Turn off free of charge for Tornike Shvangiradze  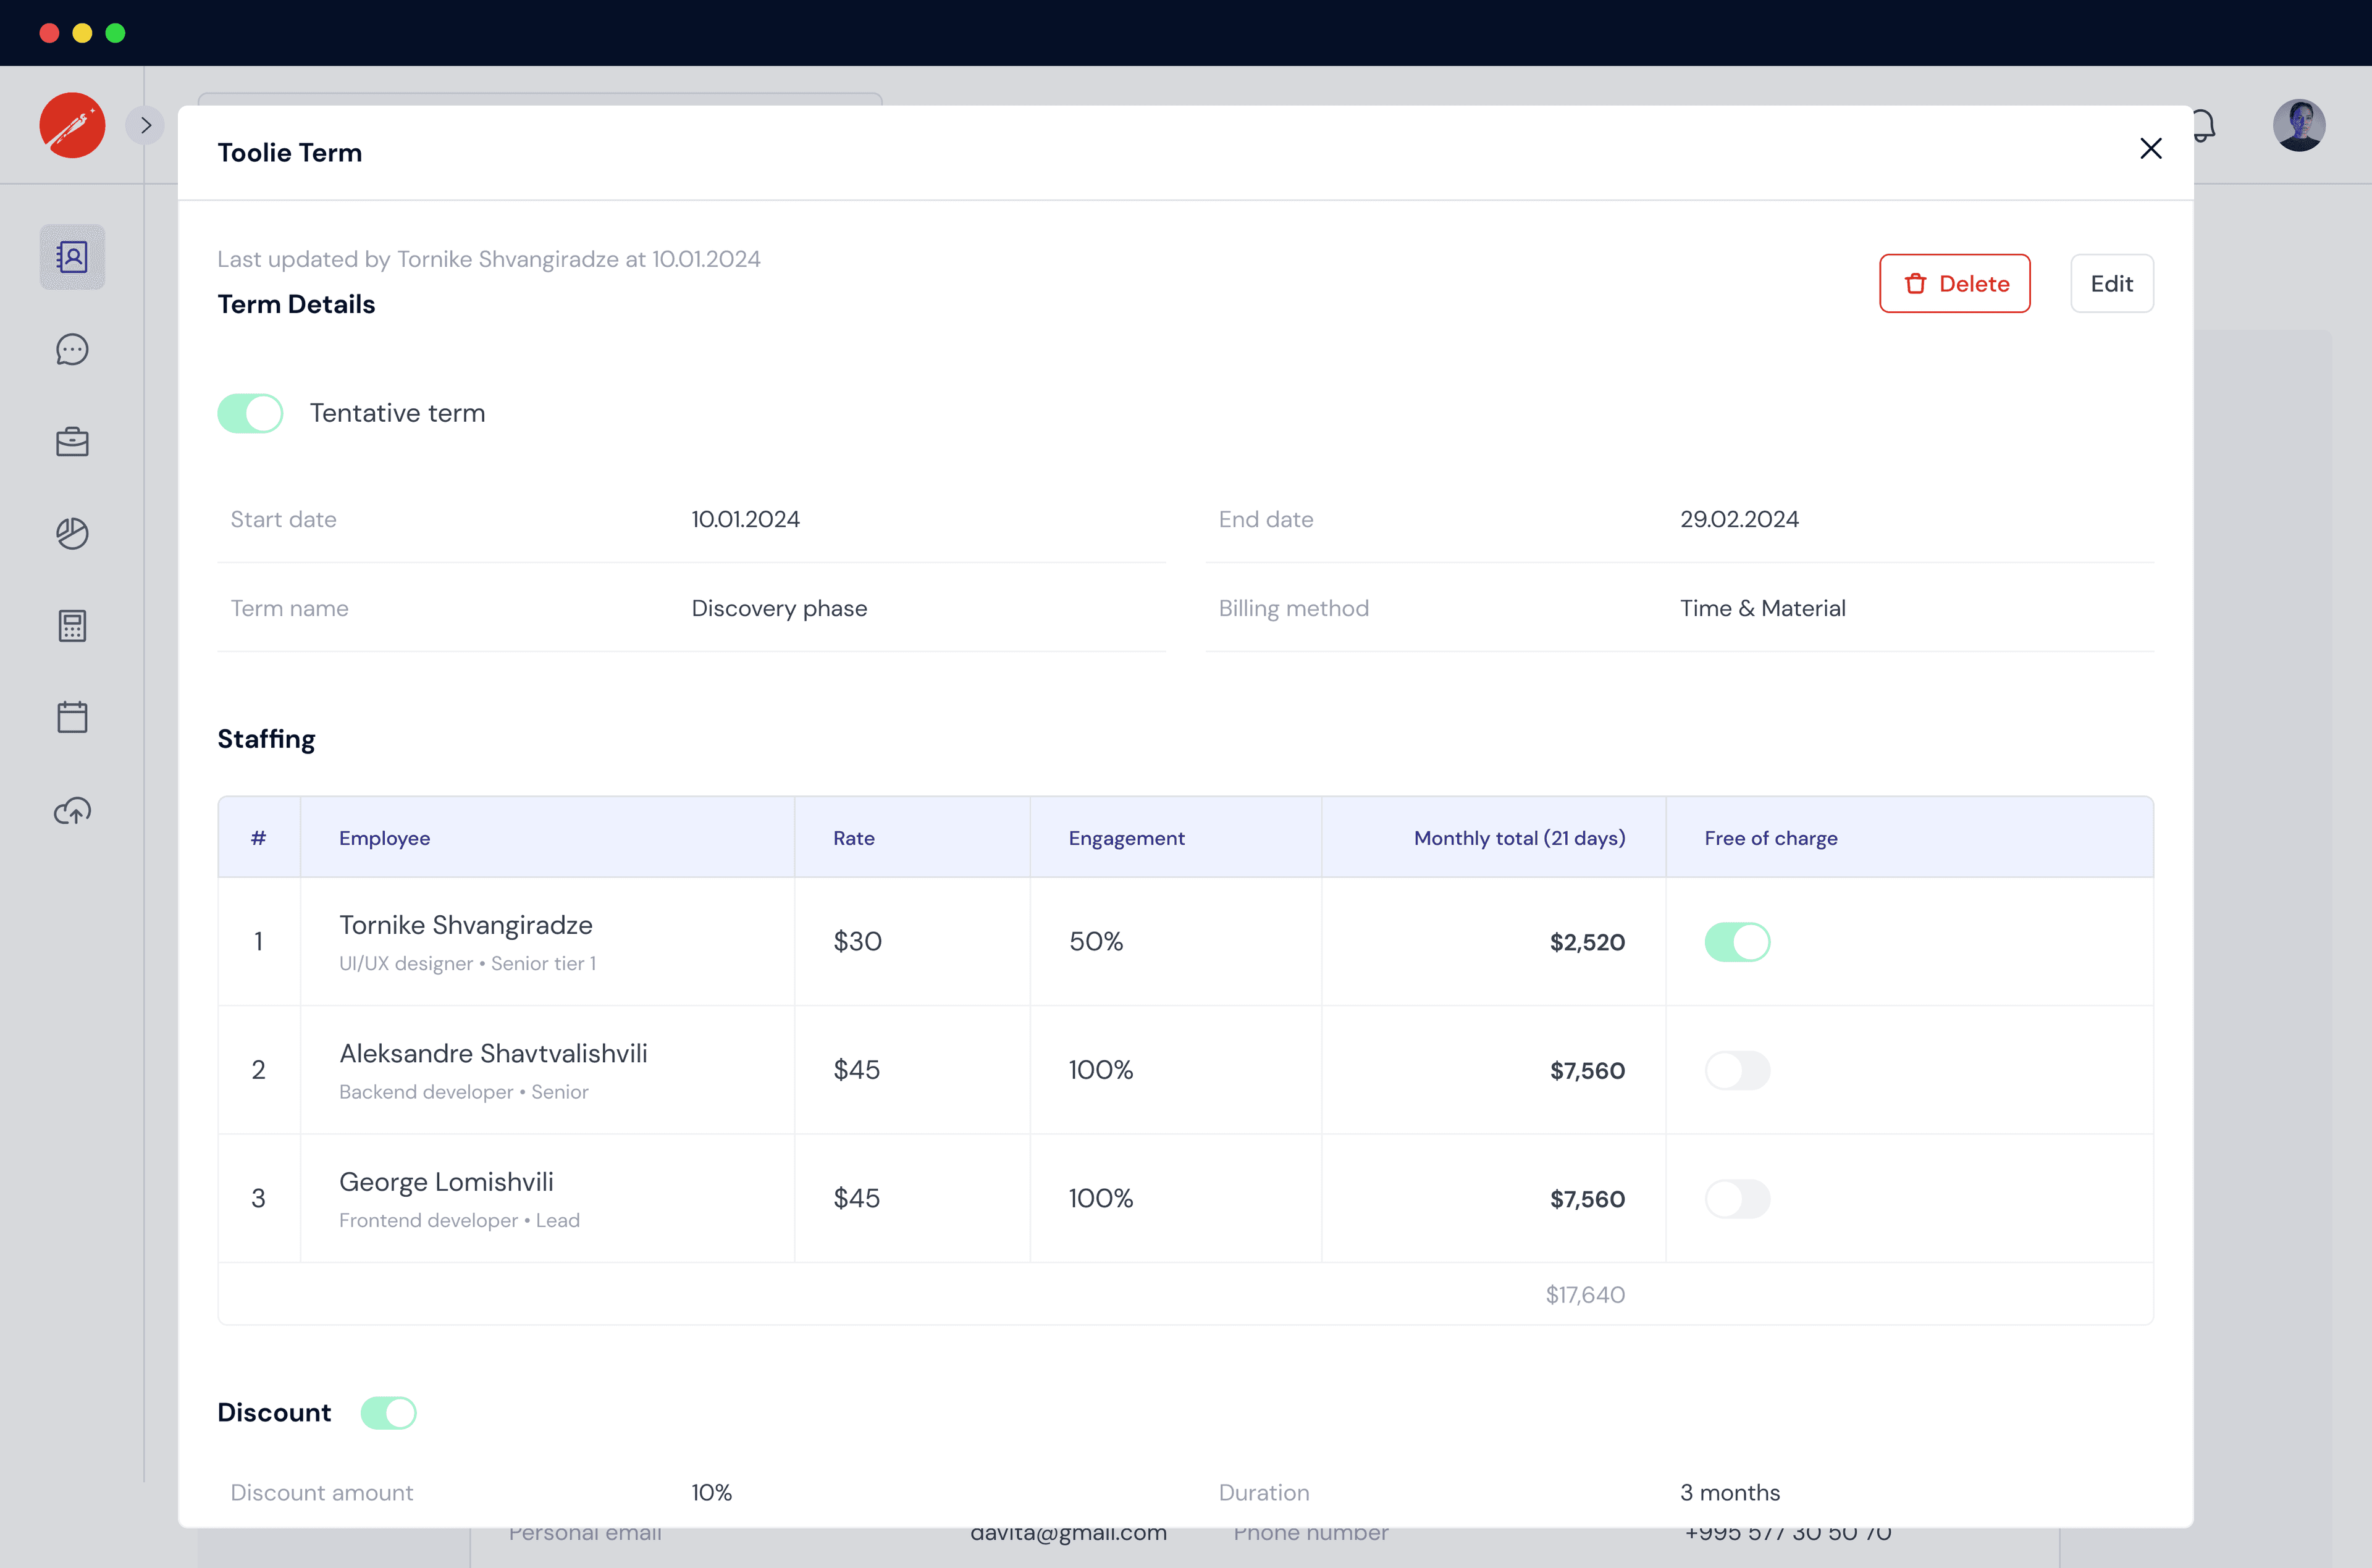(x=1738, y=941)
